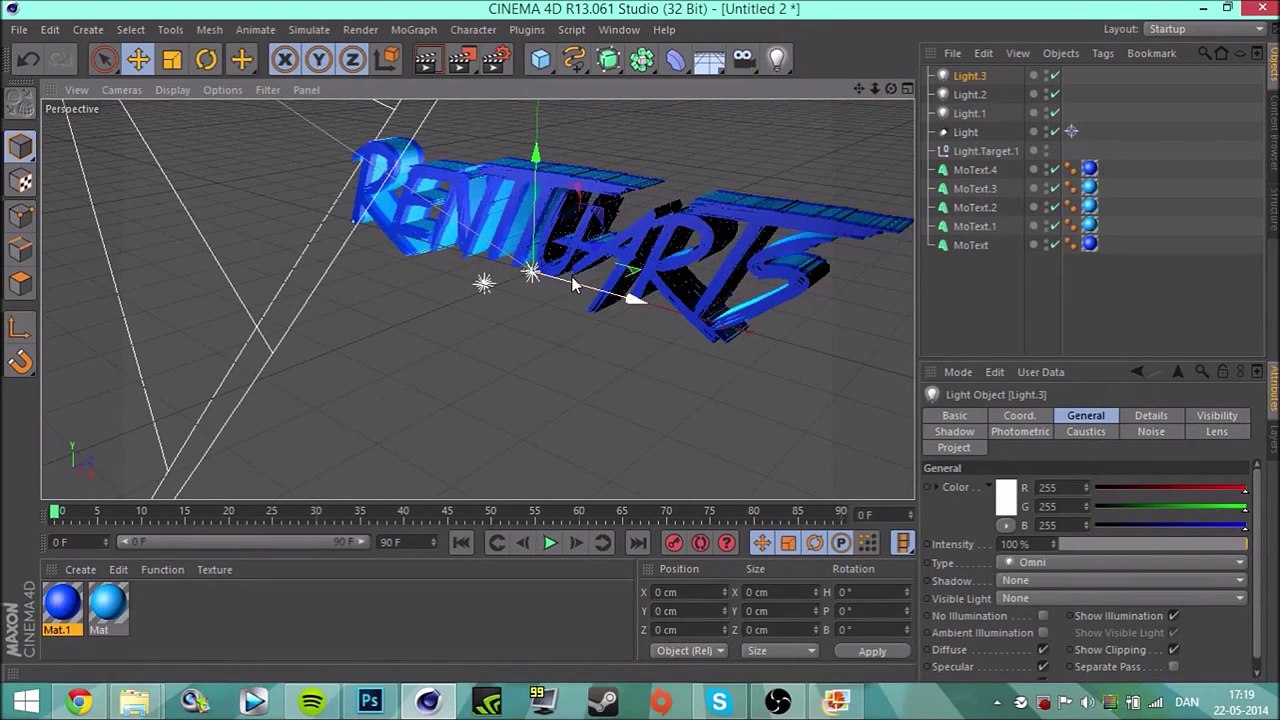
Task: Click the Apply button in coordinates panel
Action: 872,652
